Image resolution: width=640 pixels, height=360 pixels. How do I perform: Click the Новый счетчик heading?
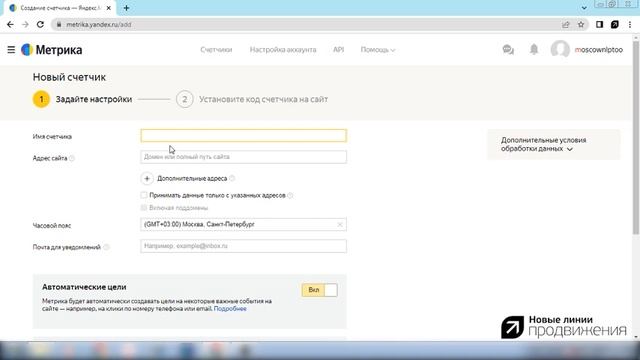(69, 77)
